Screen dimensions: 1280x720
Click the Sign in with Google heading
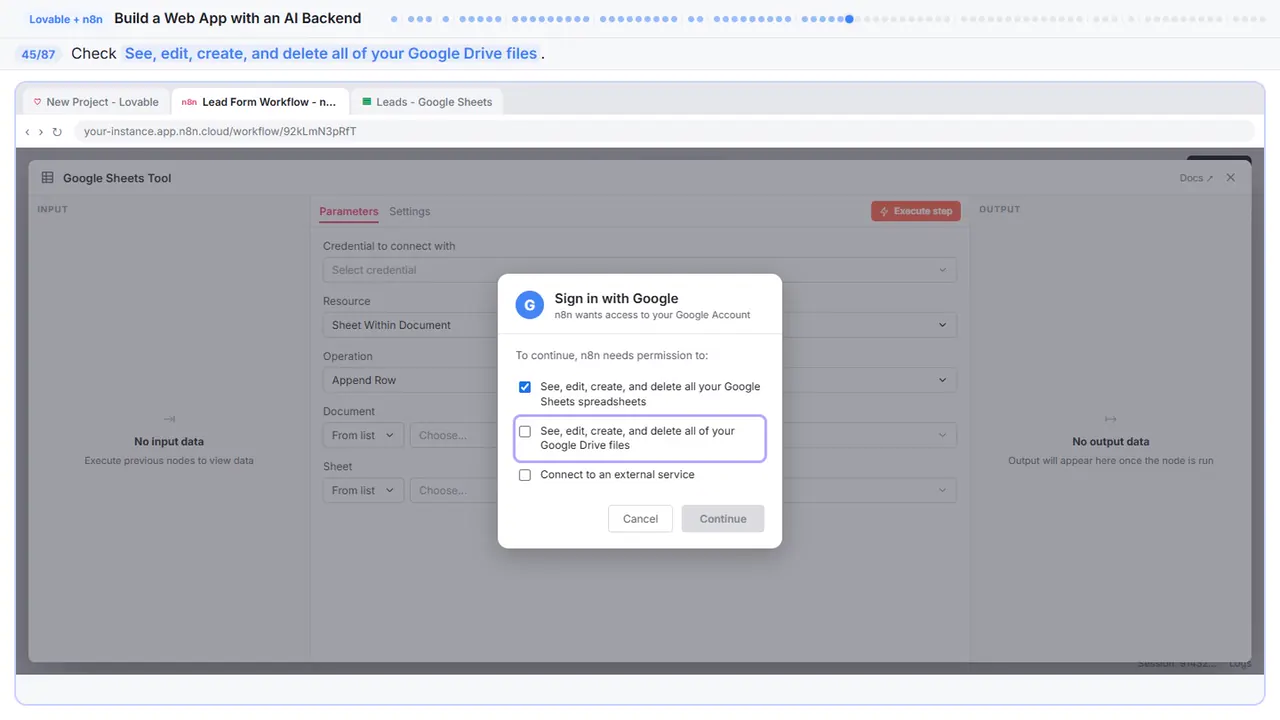[616, 298]
